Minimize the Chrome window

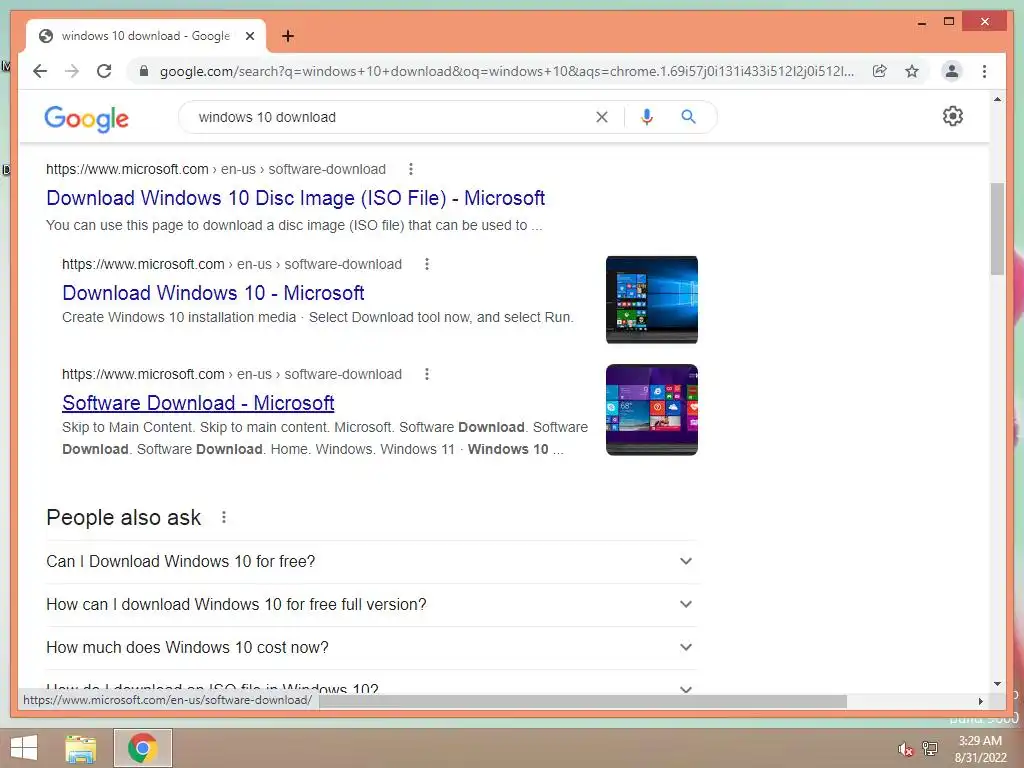coord(921,22)
